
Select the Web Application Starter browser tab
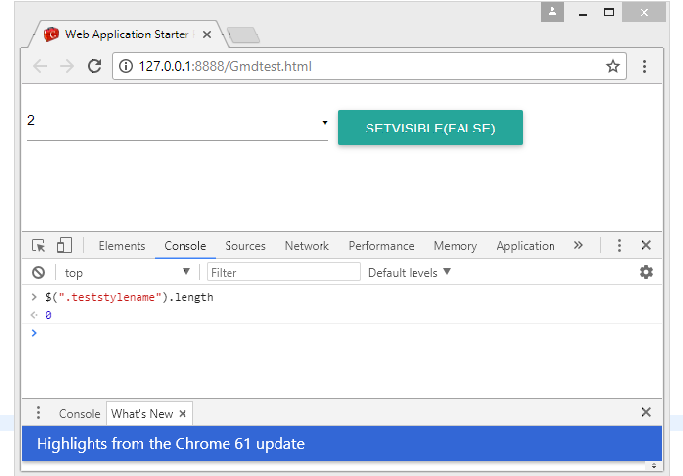pos(126,34)
